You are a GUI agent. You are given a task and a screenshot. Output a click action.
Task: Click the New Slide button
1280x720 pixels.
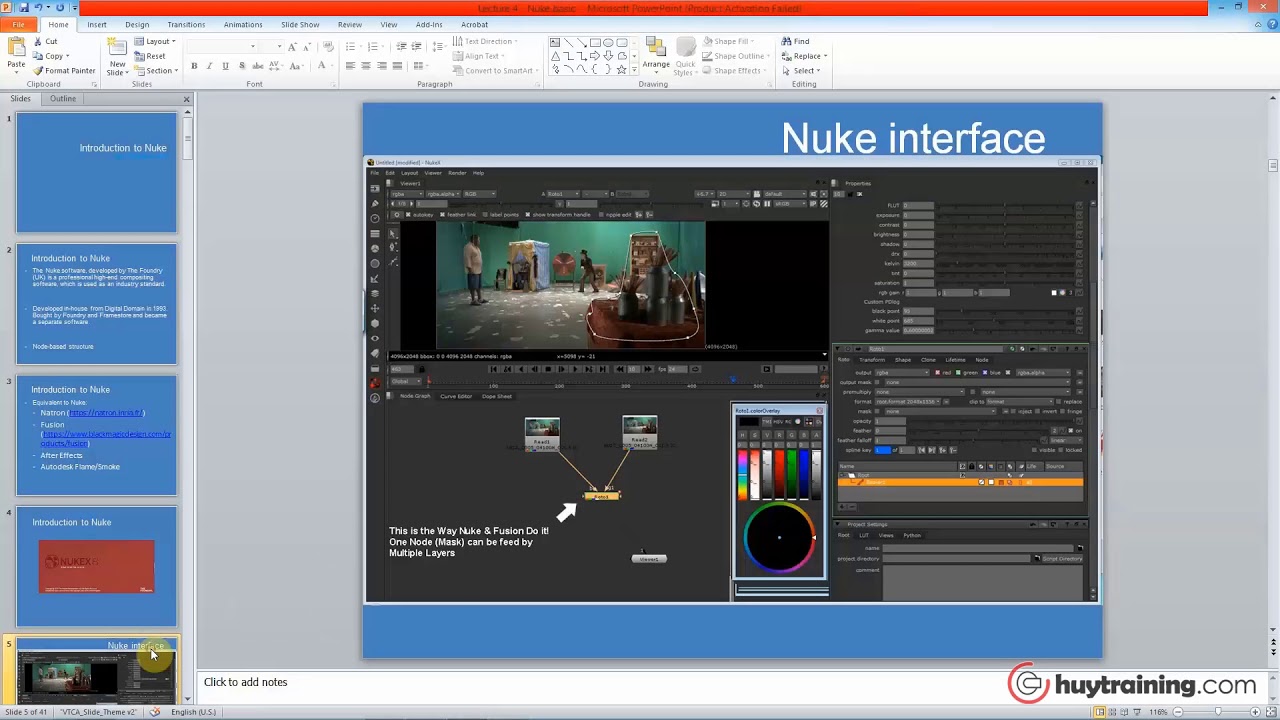click(x=117, y=57)
